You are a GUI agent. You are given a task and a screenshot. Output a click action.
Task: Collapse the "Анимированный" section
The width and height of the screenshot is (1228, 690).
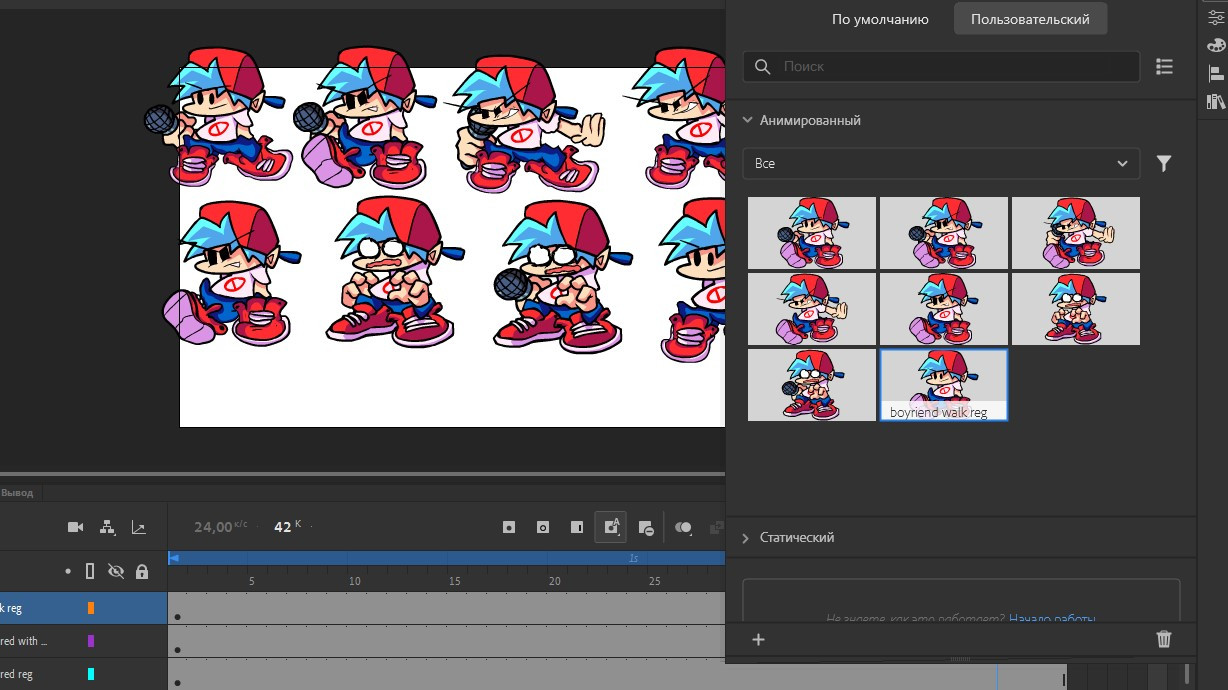click(x=747, y=119)
